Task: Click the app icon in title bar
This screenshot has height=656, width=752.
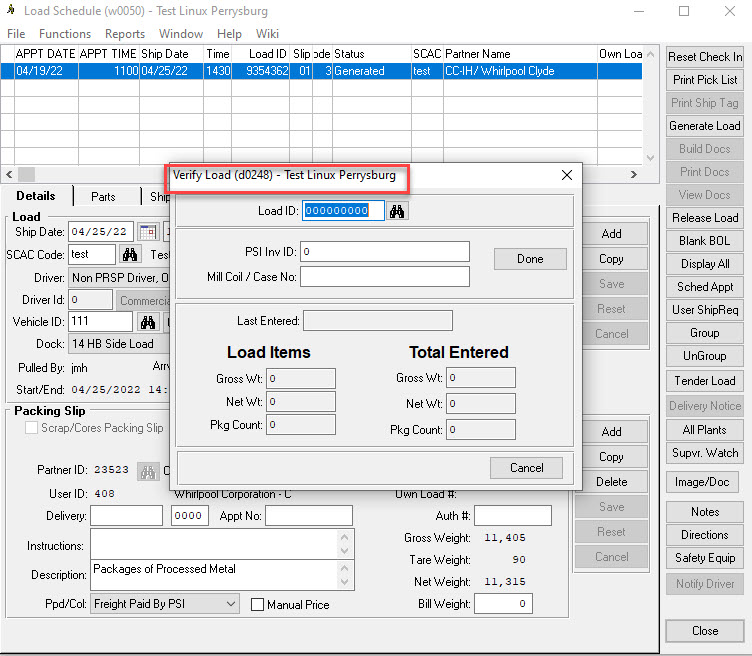Action: [11, 10]
